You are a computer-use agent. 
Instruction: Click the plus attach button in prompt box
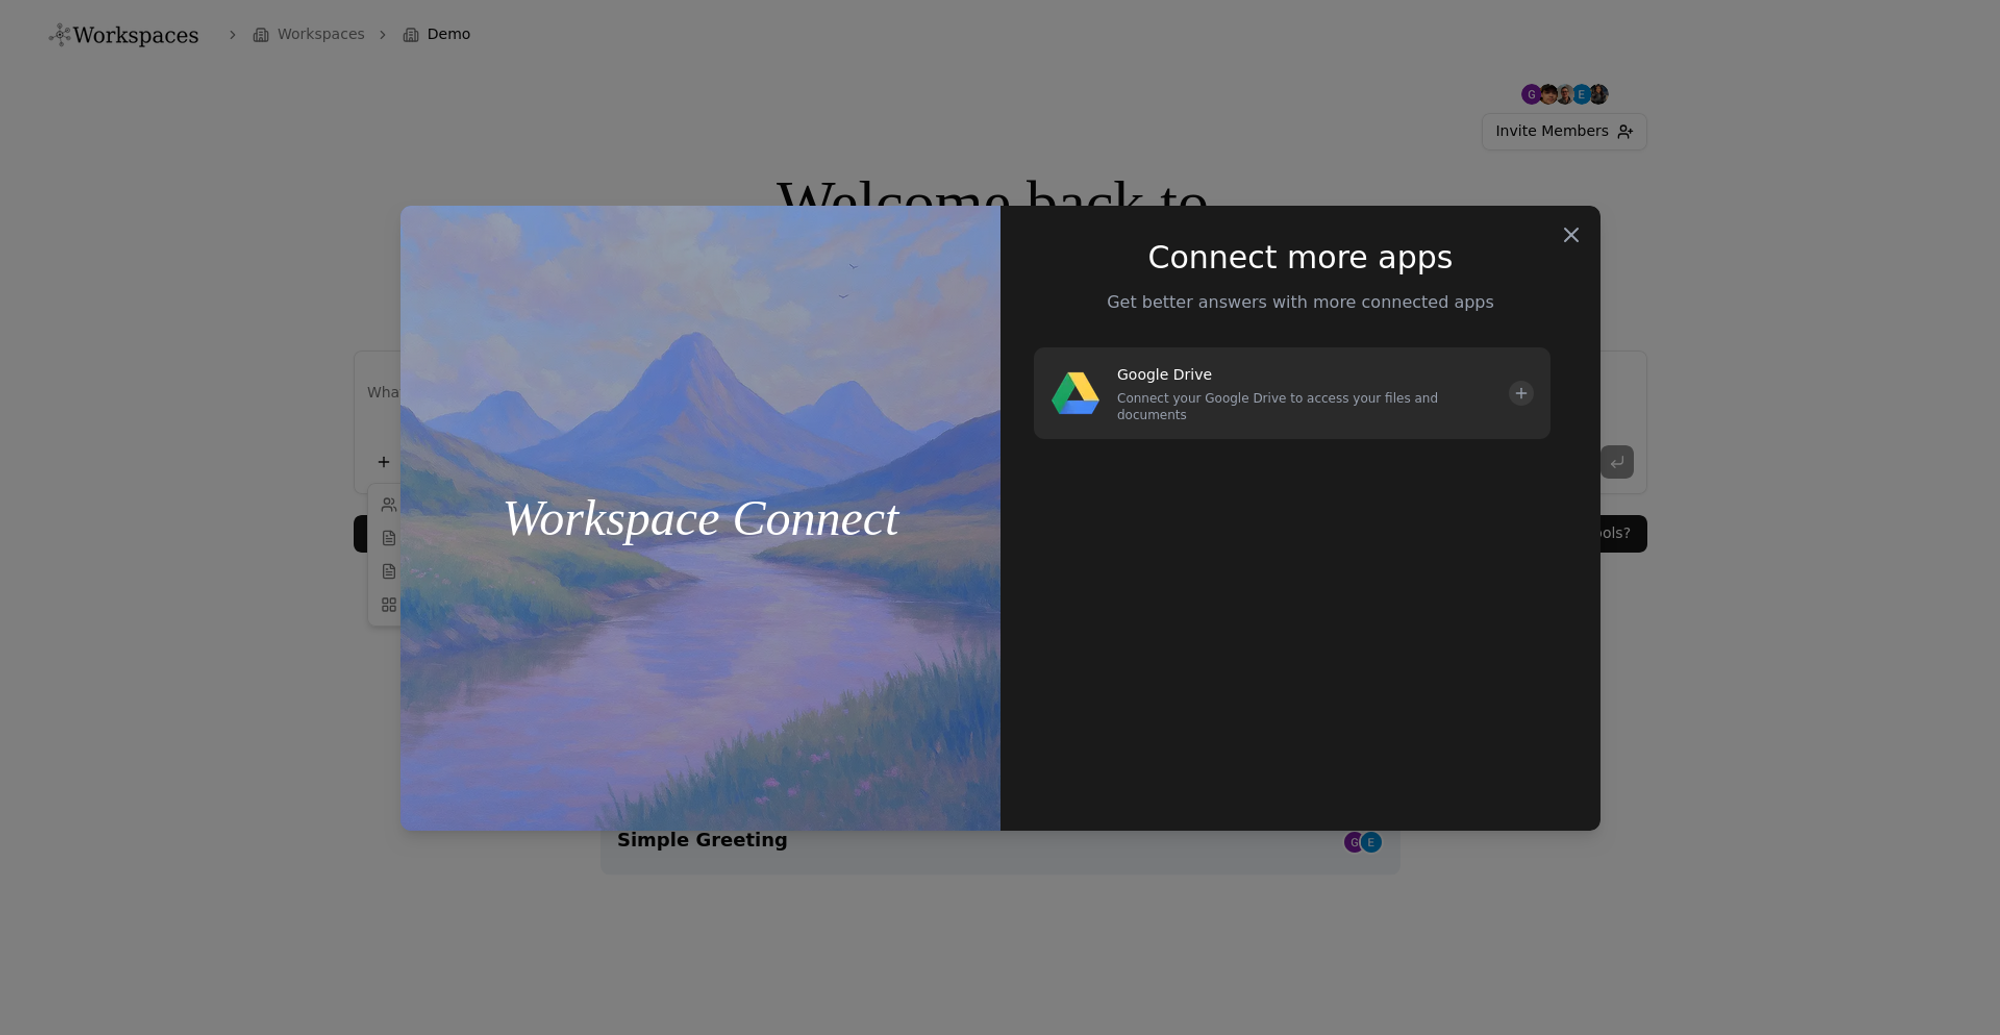(384, 462)
